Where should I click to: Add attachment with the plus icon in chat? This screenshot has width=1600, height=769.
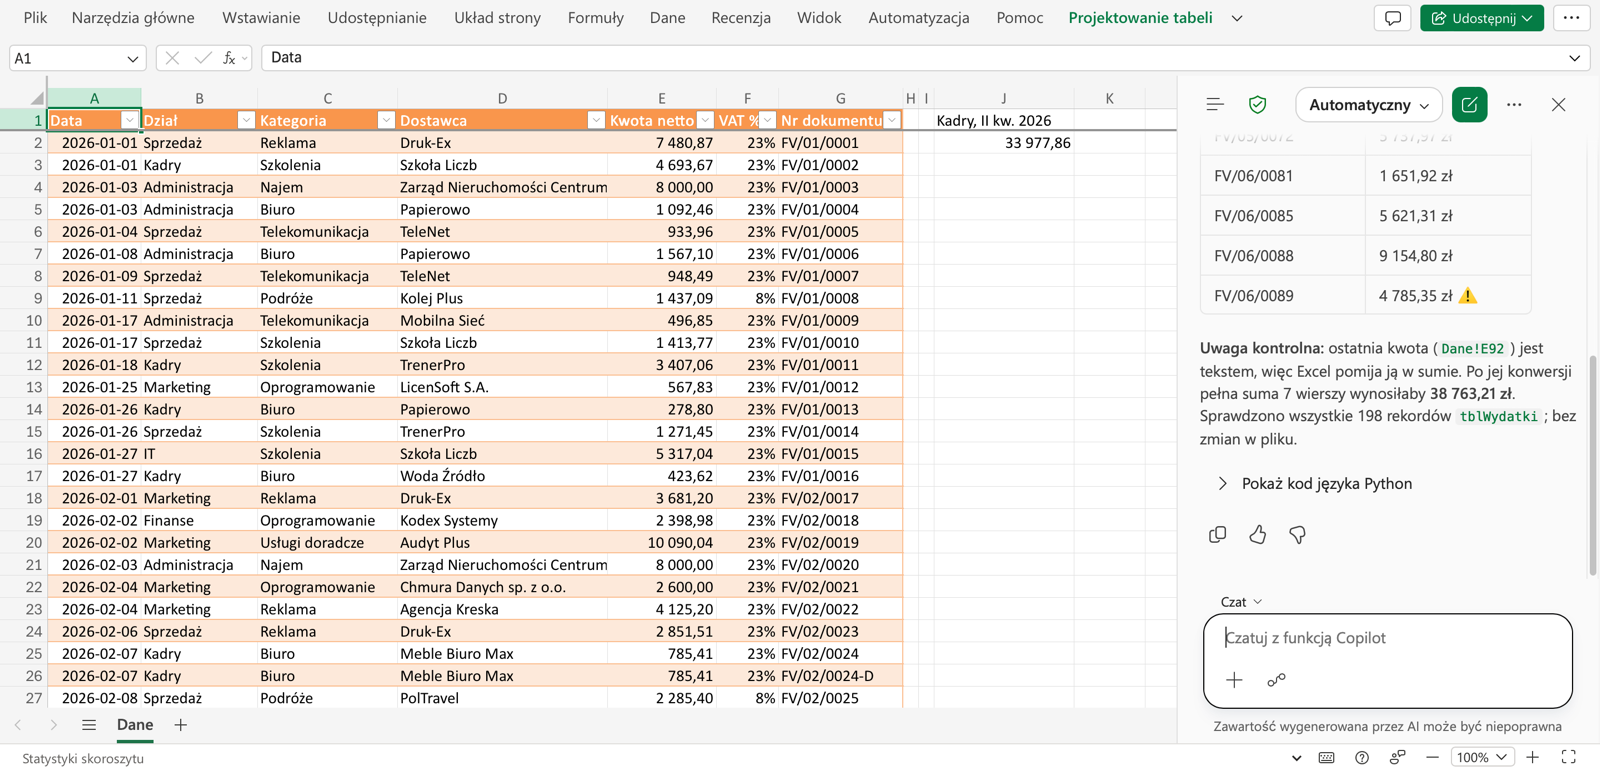point(1234,680)
